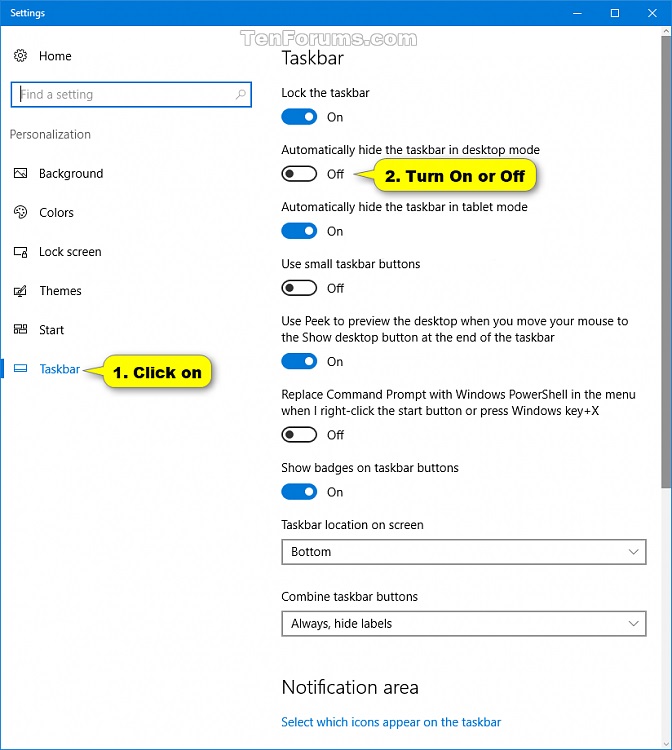This screenshot has width=672, height=750.
Task: Click the Lock screen icon
Action: (x=20, y=252)
